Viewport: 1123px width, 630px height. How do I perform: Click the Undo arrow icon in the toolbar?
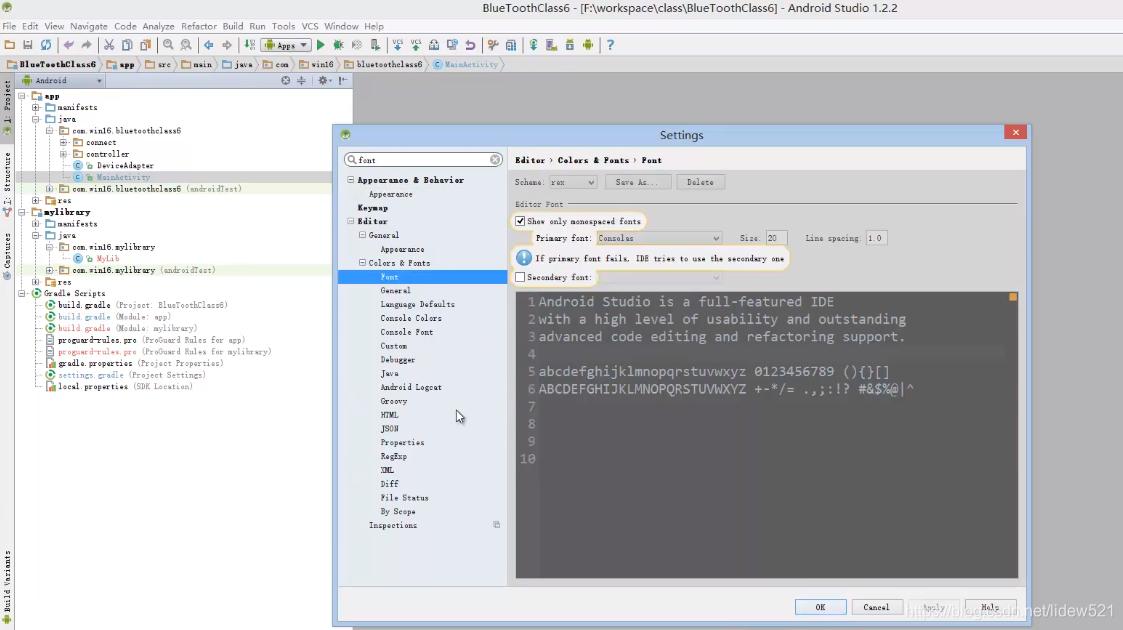68,45
